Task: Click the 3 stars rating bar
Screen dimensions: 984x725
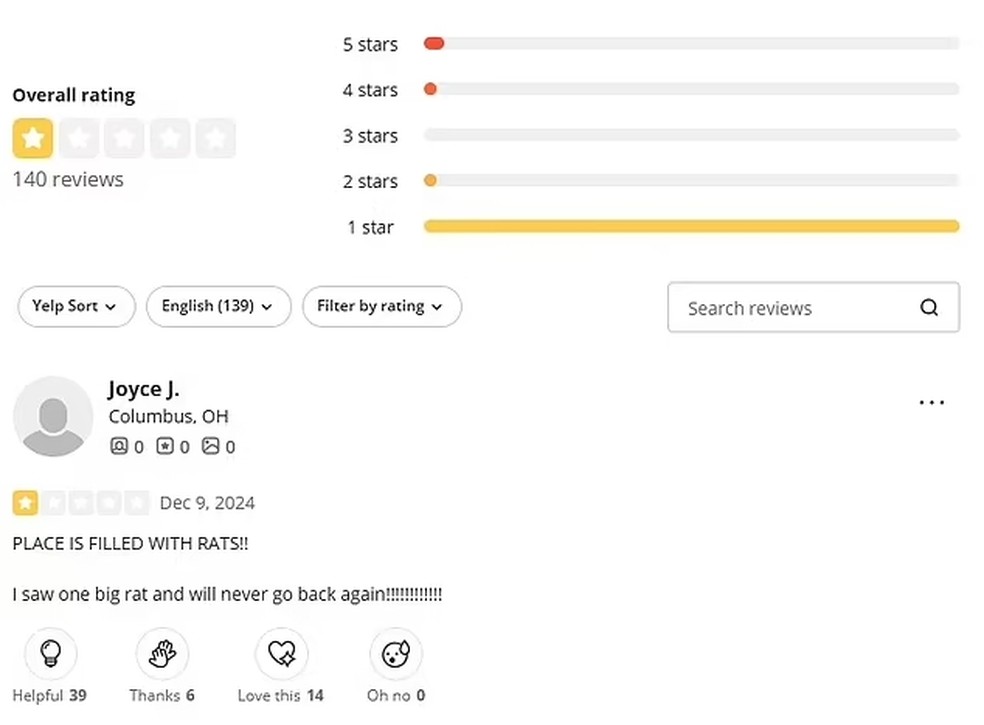Action: point(692,135)
